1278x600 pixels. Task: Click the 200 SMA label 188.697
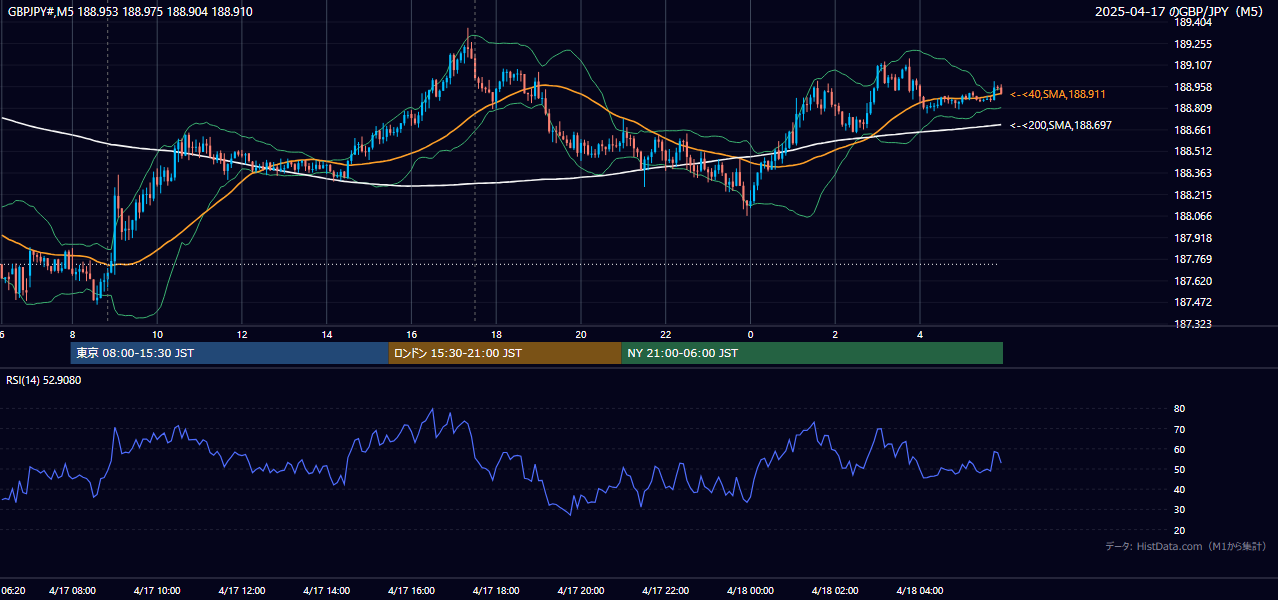(x=1061, y=126)
